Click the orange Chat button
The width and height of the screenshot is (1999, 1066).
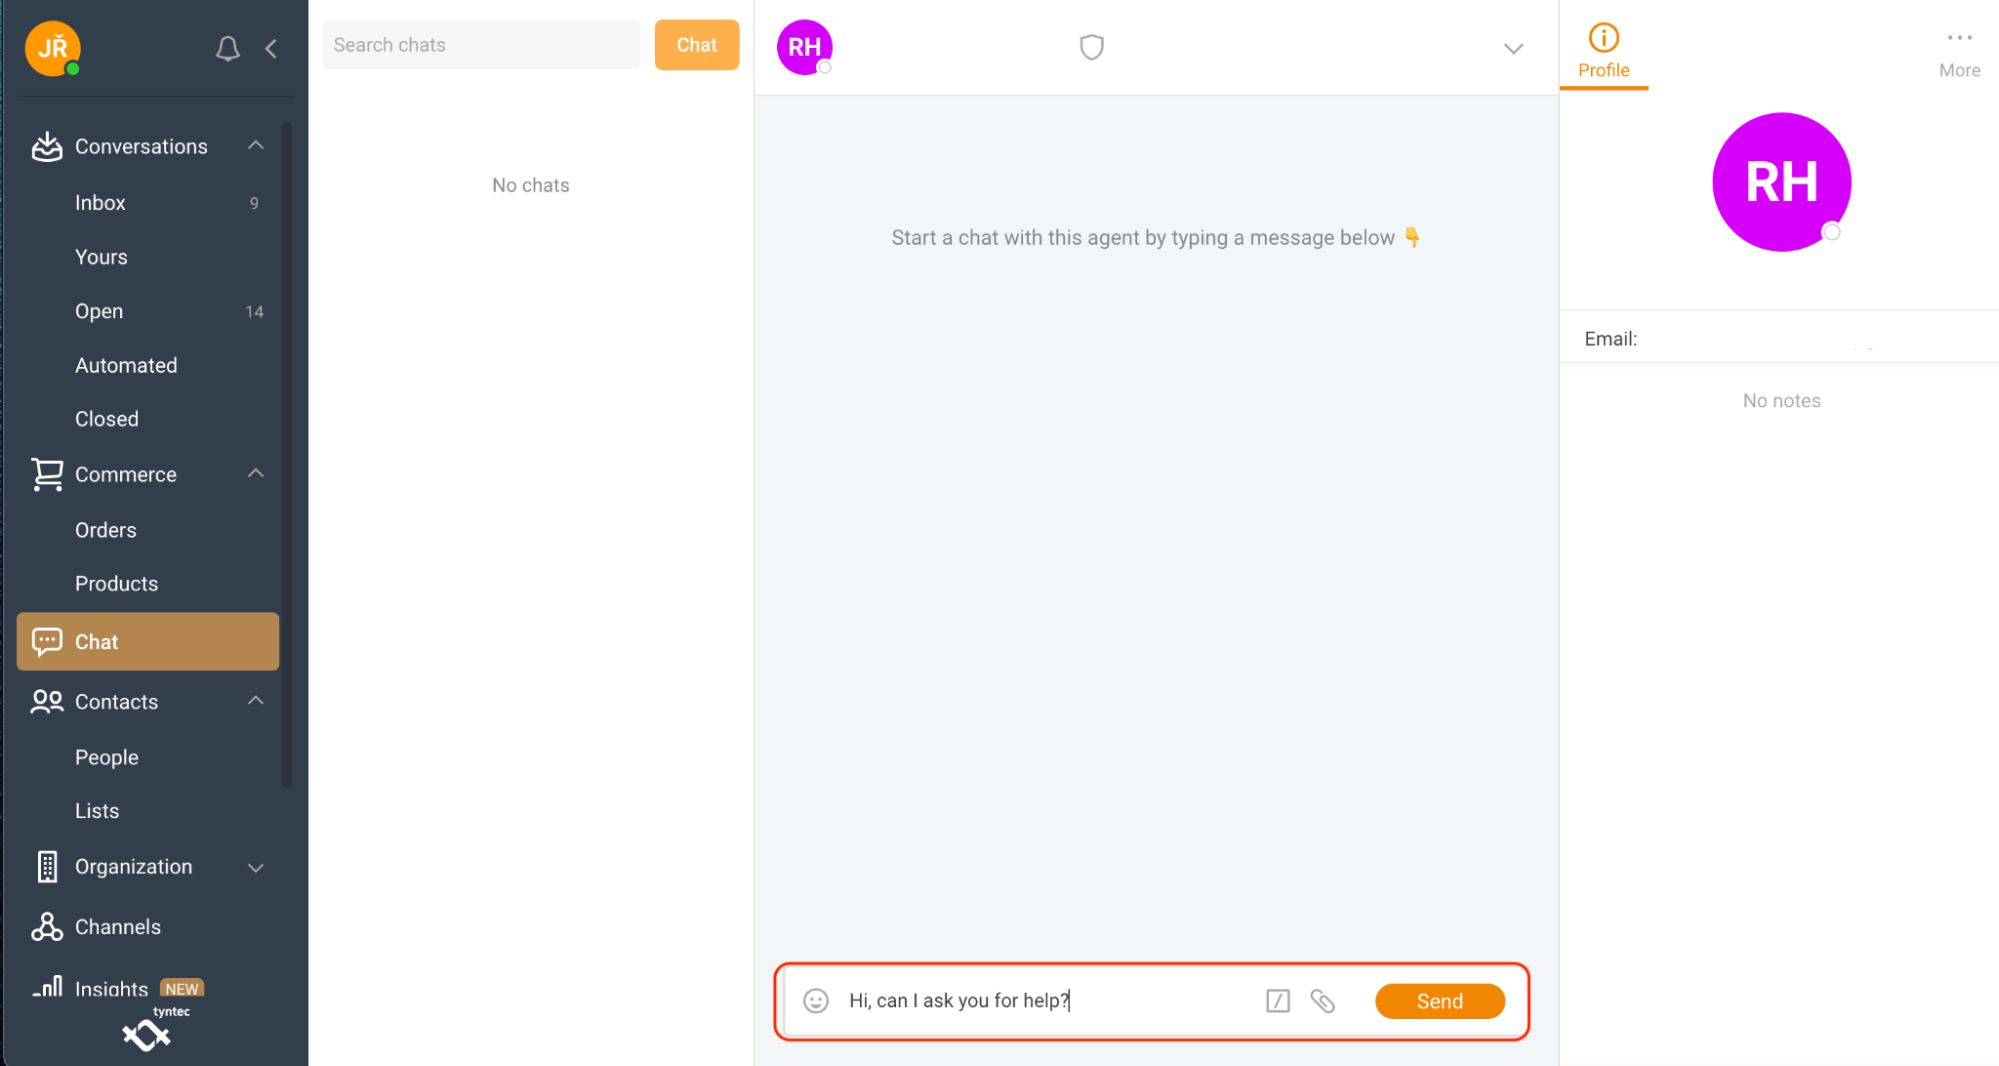[697, 45]
